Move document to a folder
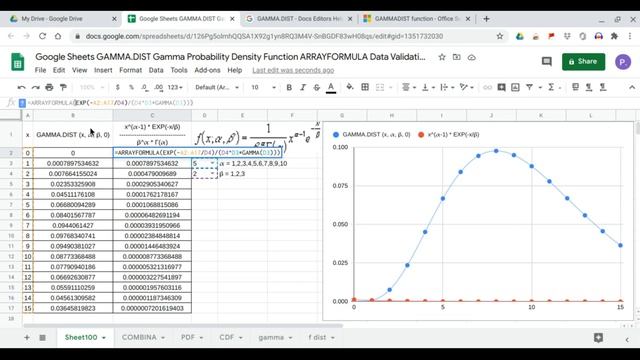This screenshot has height=360, width=640. tap(456, 57)
